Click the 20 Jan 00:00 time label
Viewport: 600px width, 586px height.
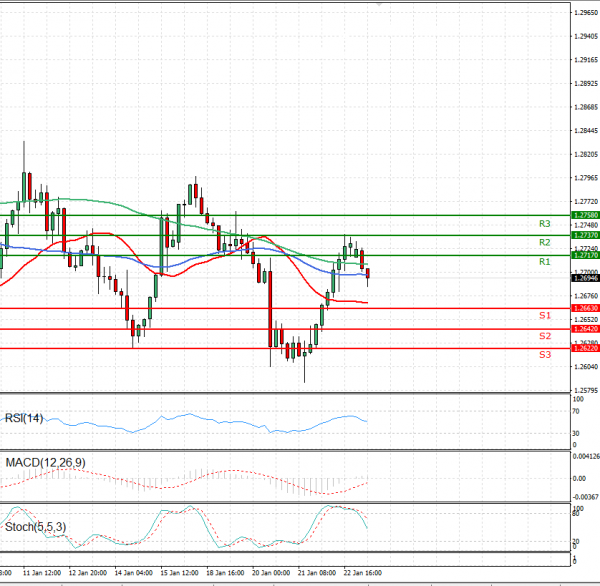[271, 573]
